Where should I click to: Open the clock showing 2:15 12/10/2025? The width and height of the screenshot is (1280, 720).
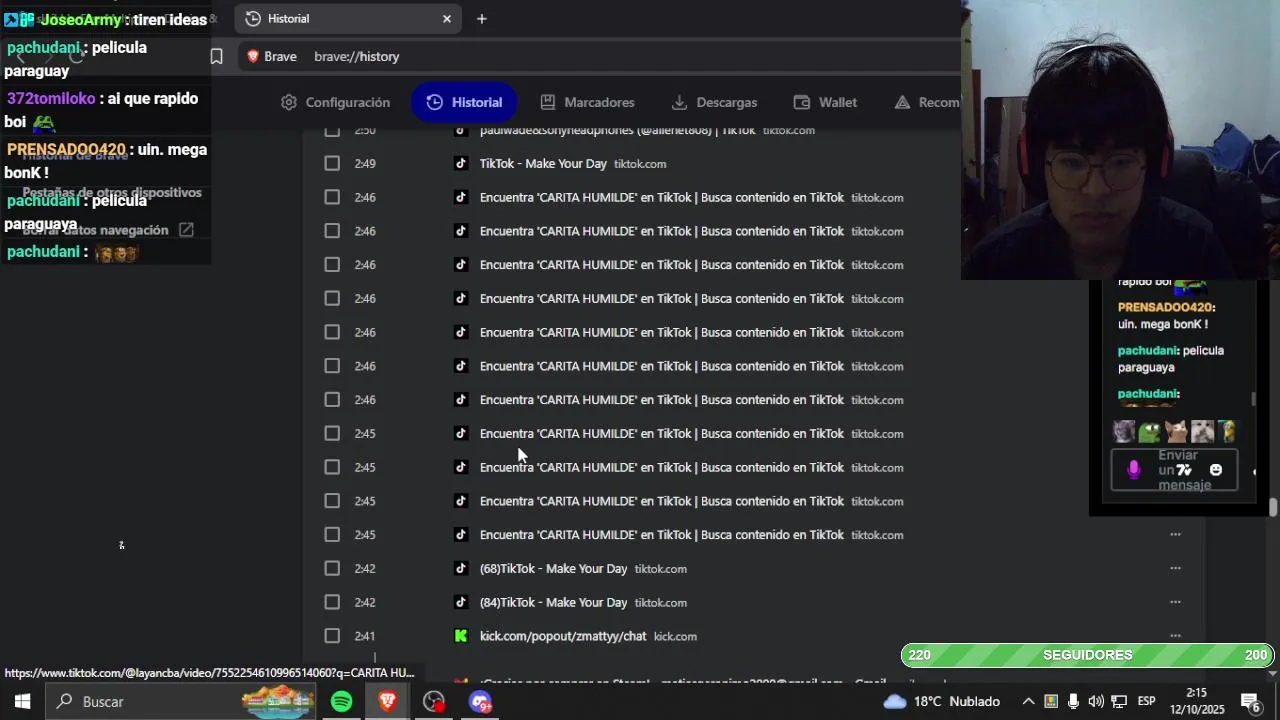click(x=1197, y=702)
